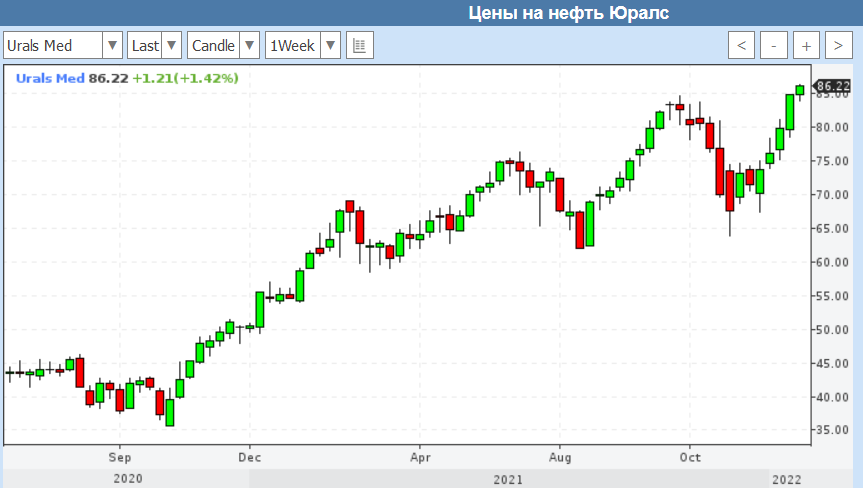Screen dimensions: 863x488
Task: Click the Sep label on time axis
Action: 119,457
